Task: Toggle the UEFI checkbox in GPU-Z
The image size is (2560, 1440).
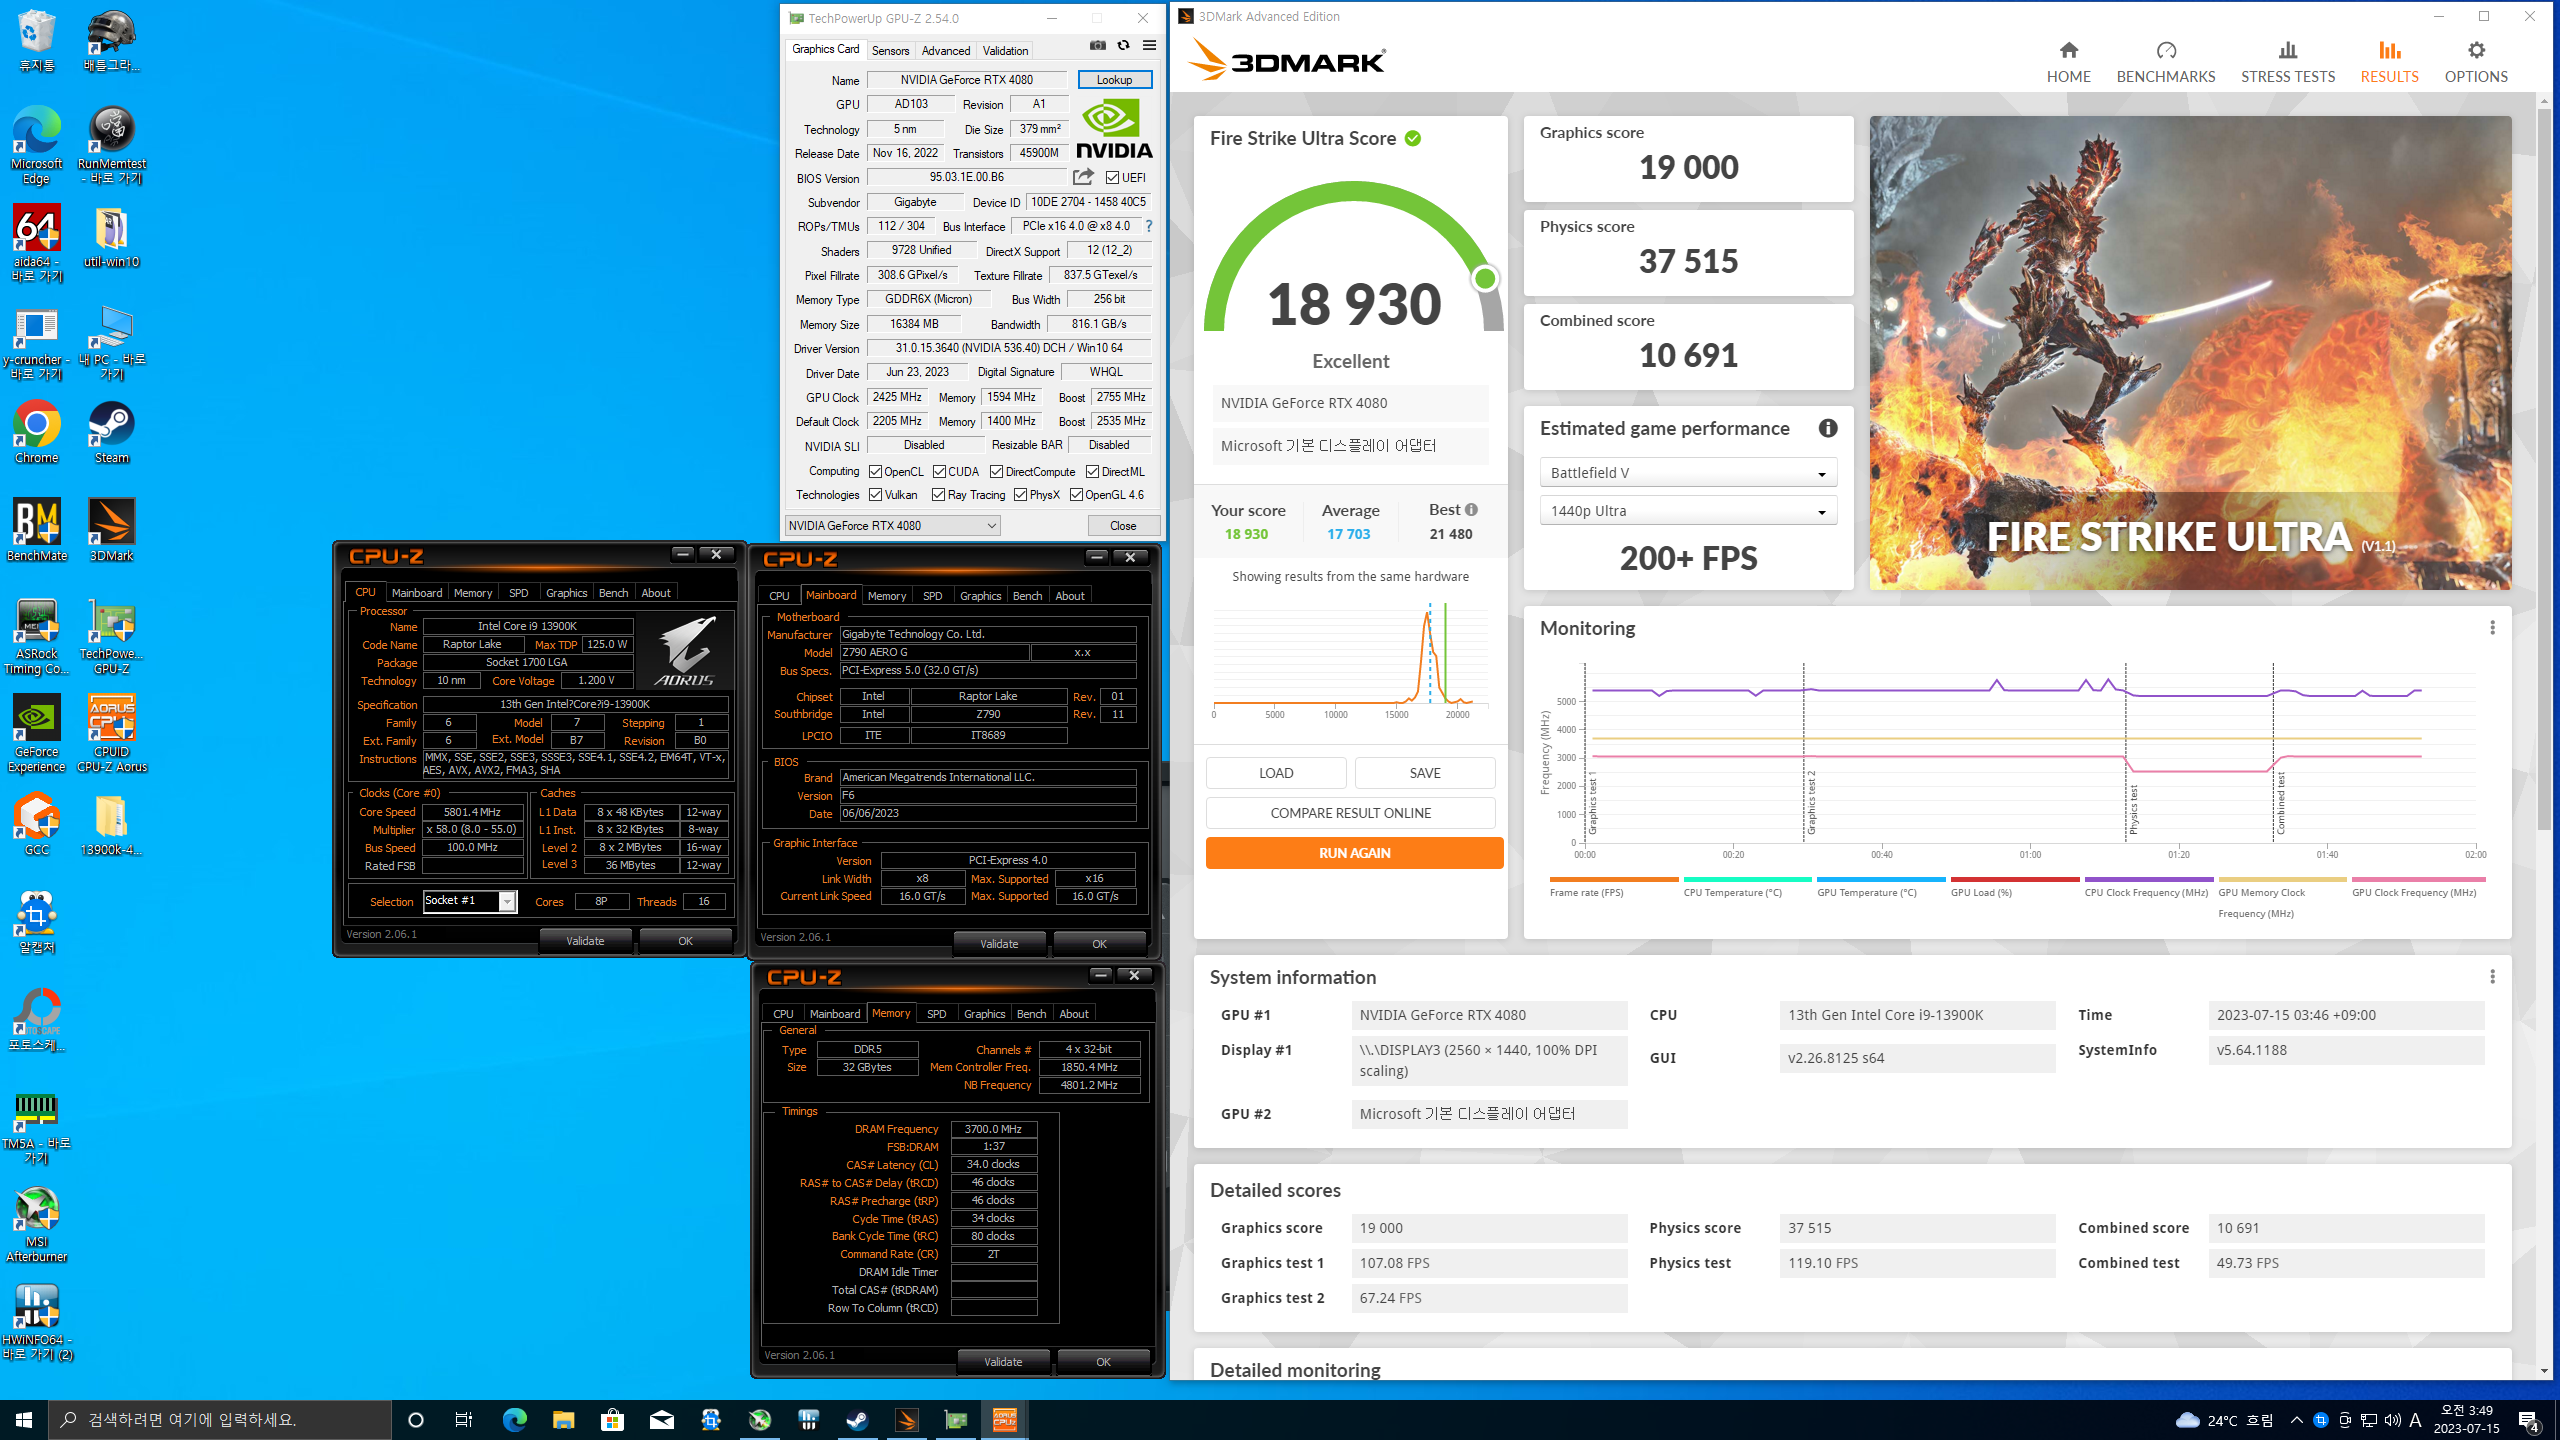Action: tap(1112, 178)
